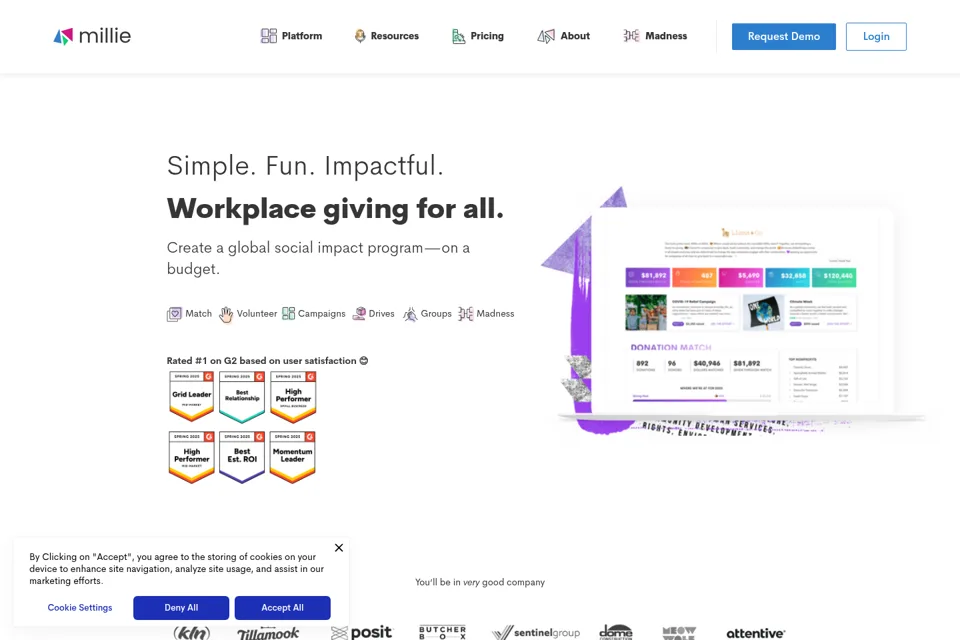The width and height of the screenshot is (960, 640).
Task: Click 'Workplace giving for all.' headline
Action: 335,209
